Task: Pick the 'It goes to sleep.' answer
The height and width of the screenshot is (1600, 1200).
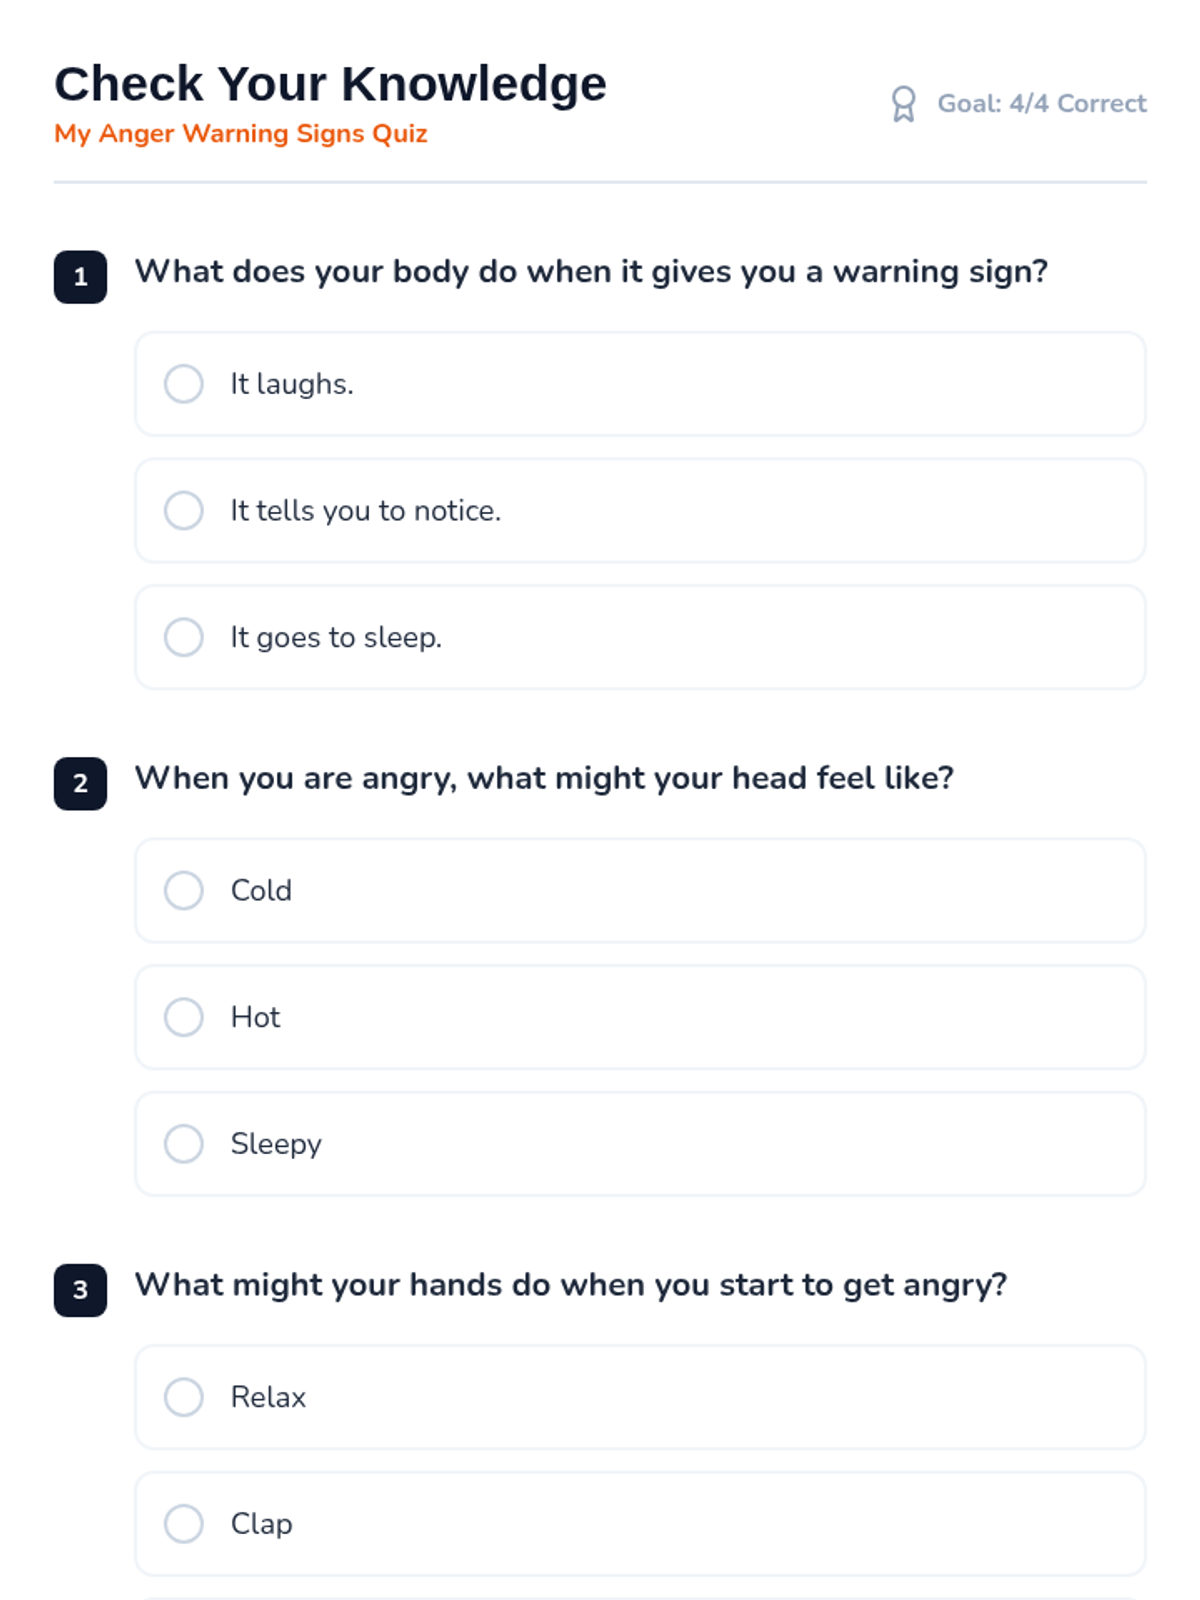Action: pyautogui.click(x=184, y=637)
